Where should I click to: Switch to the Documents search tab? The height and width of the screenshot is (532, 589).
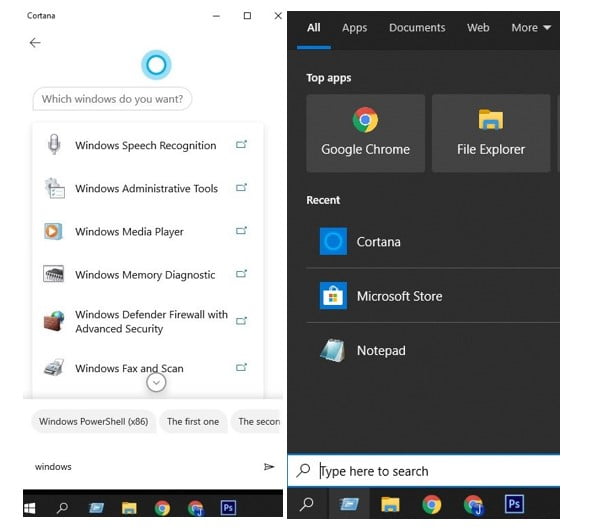[417, 28]
